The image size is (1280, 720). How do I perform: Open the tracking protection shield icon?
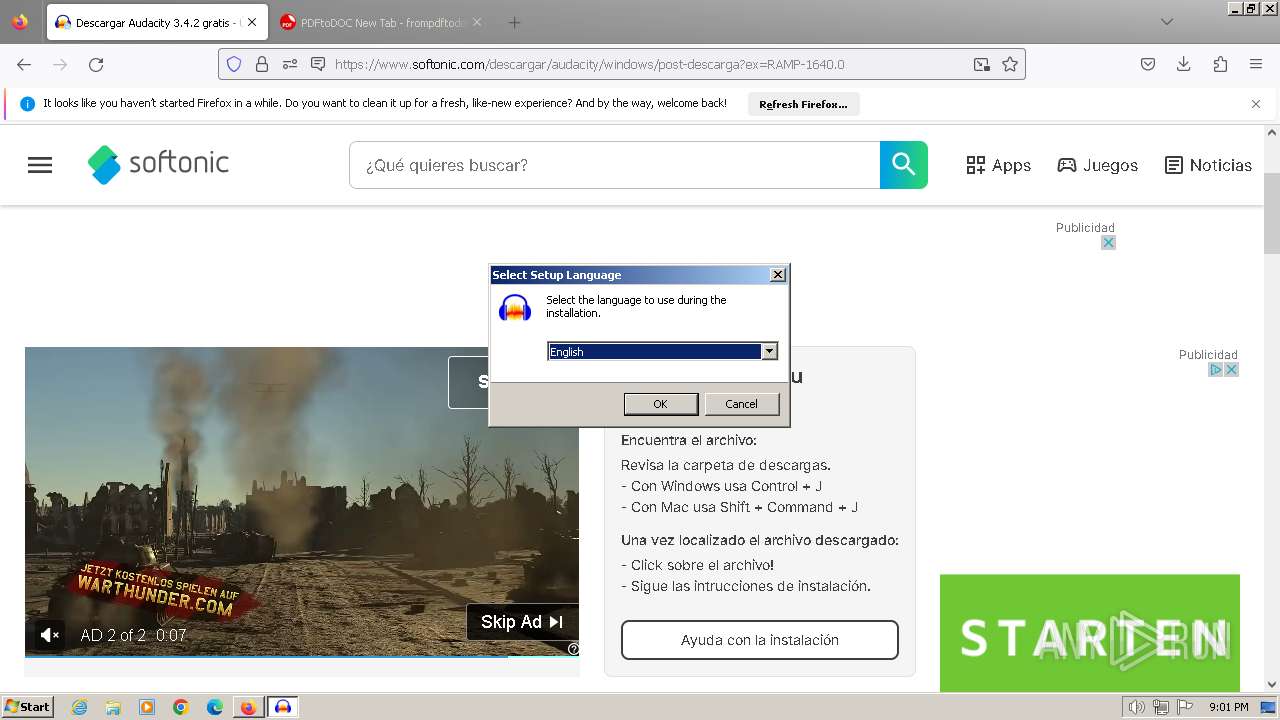coord(234,64)
